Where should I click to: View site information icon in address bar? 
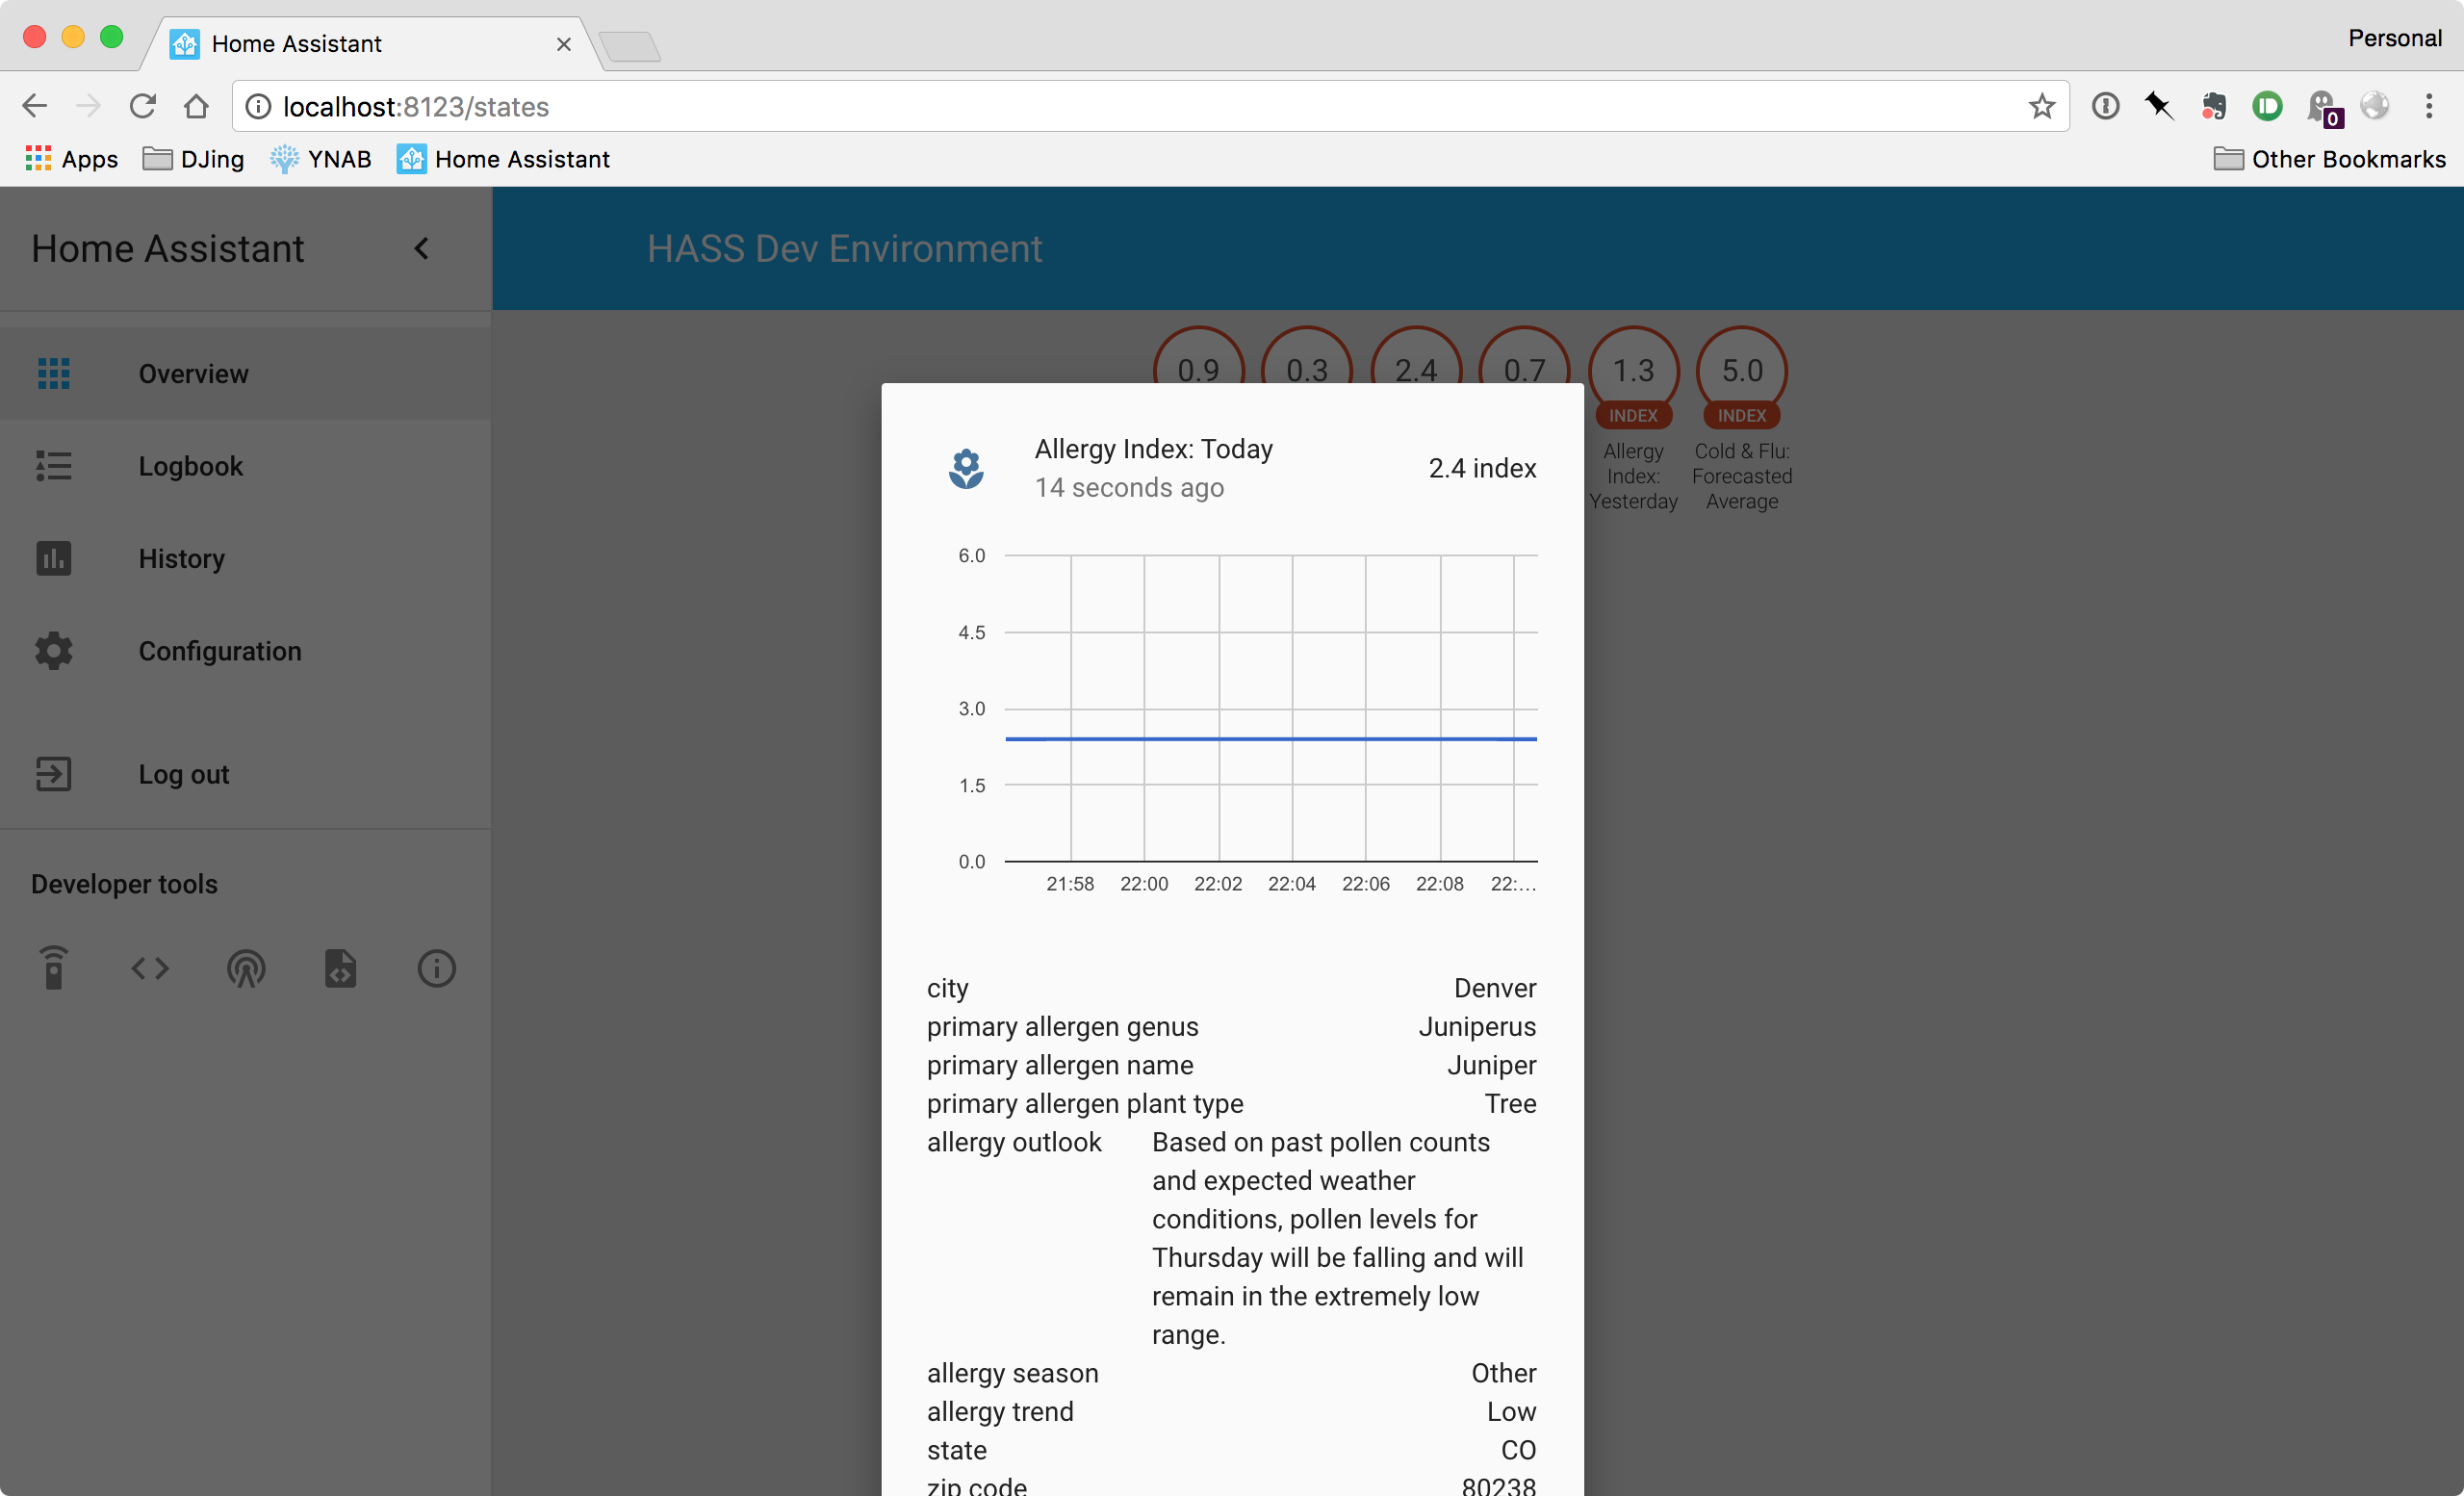[x=258, y=106]
